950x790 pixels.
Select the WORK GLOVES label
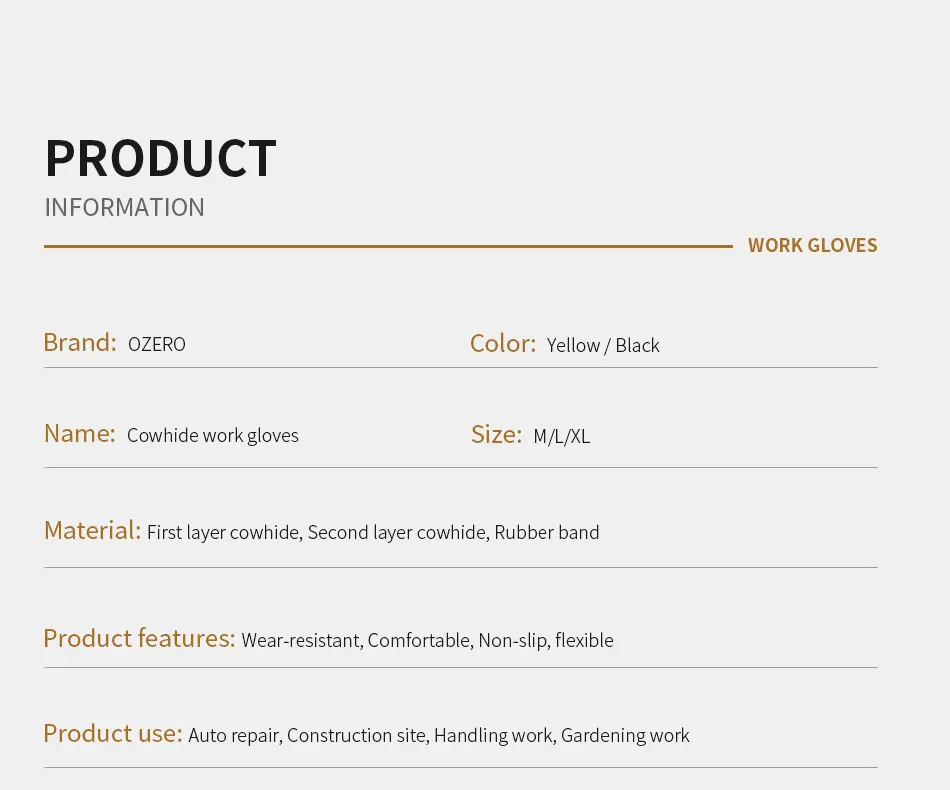pos(812,245)
